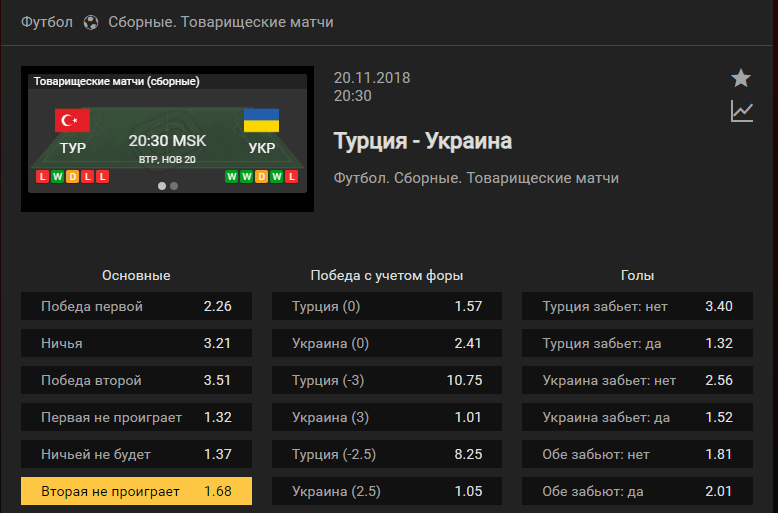Click the Товарищеские матчи (сборные) widget header

(x=117, y=81)
